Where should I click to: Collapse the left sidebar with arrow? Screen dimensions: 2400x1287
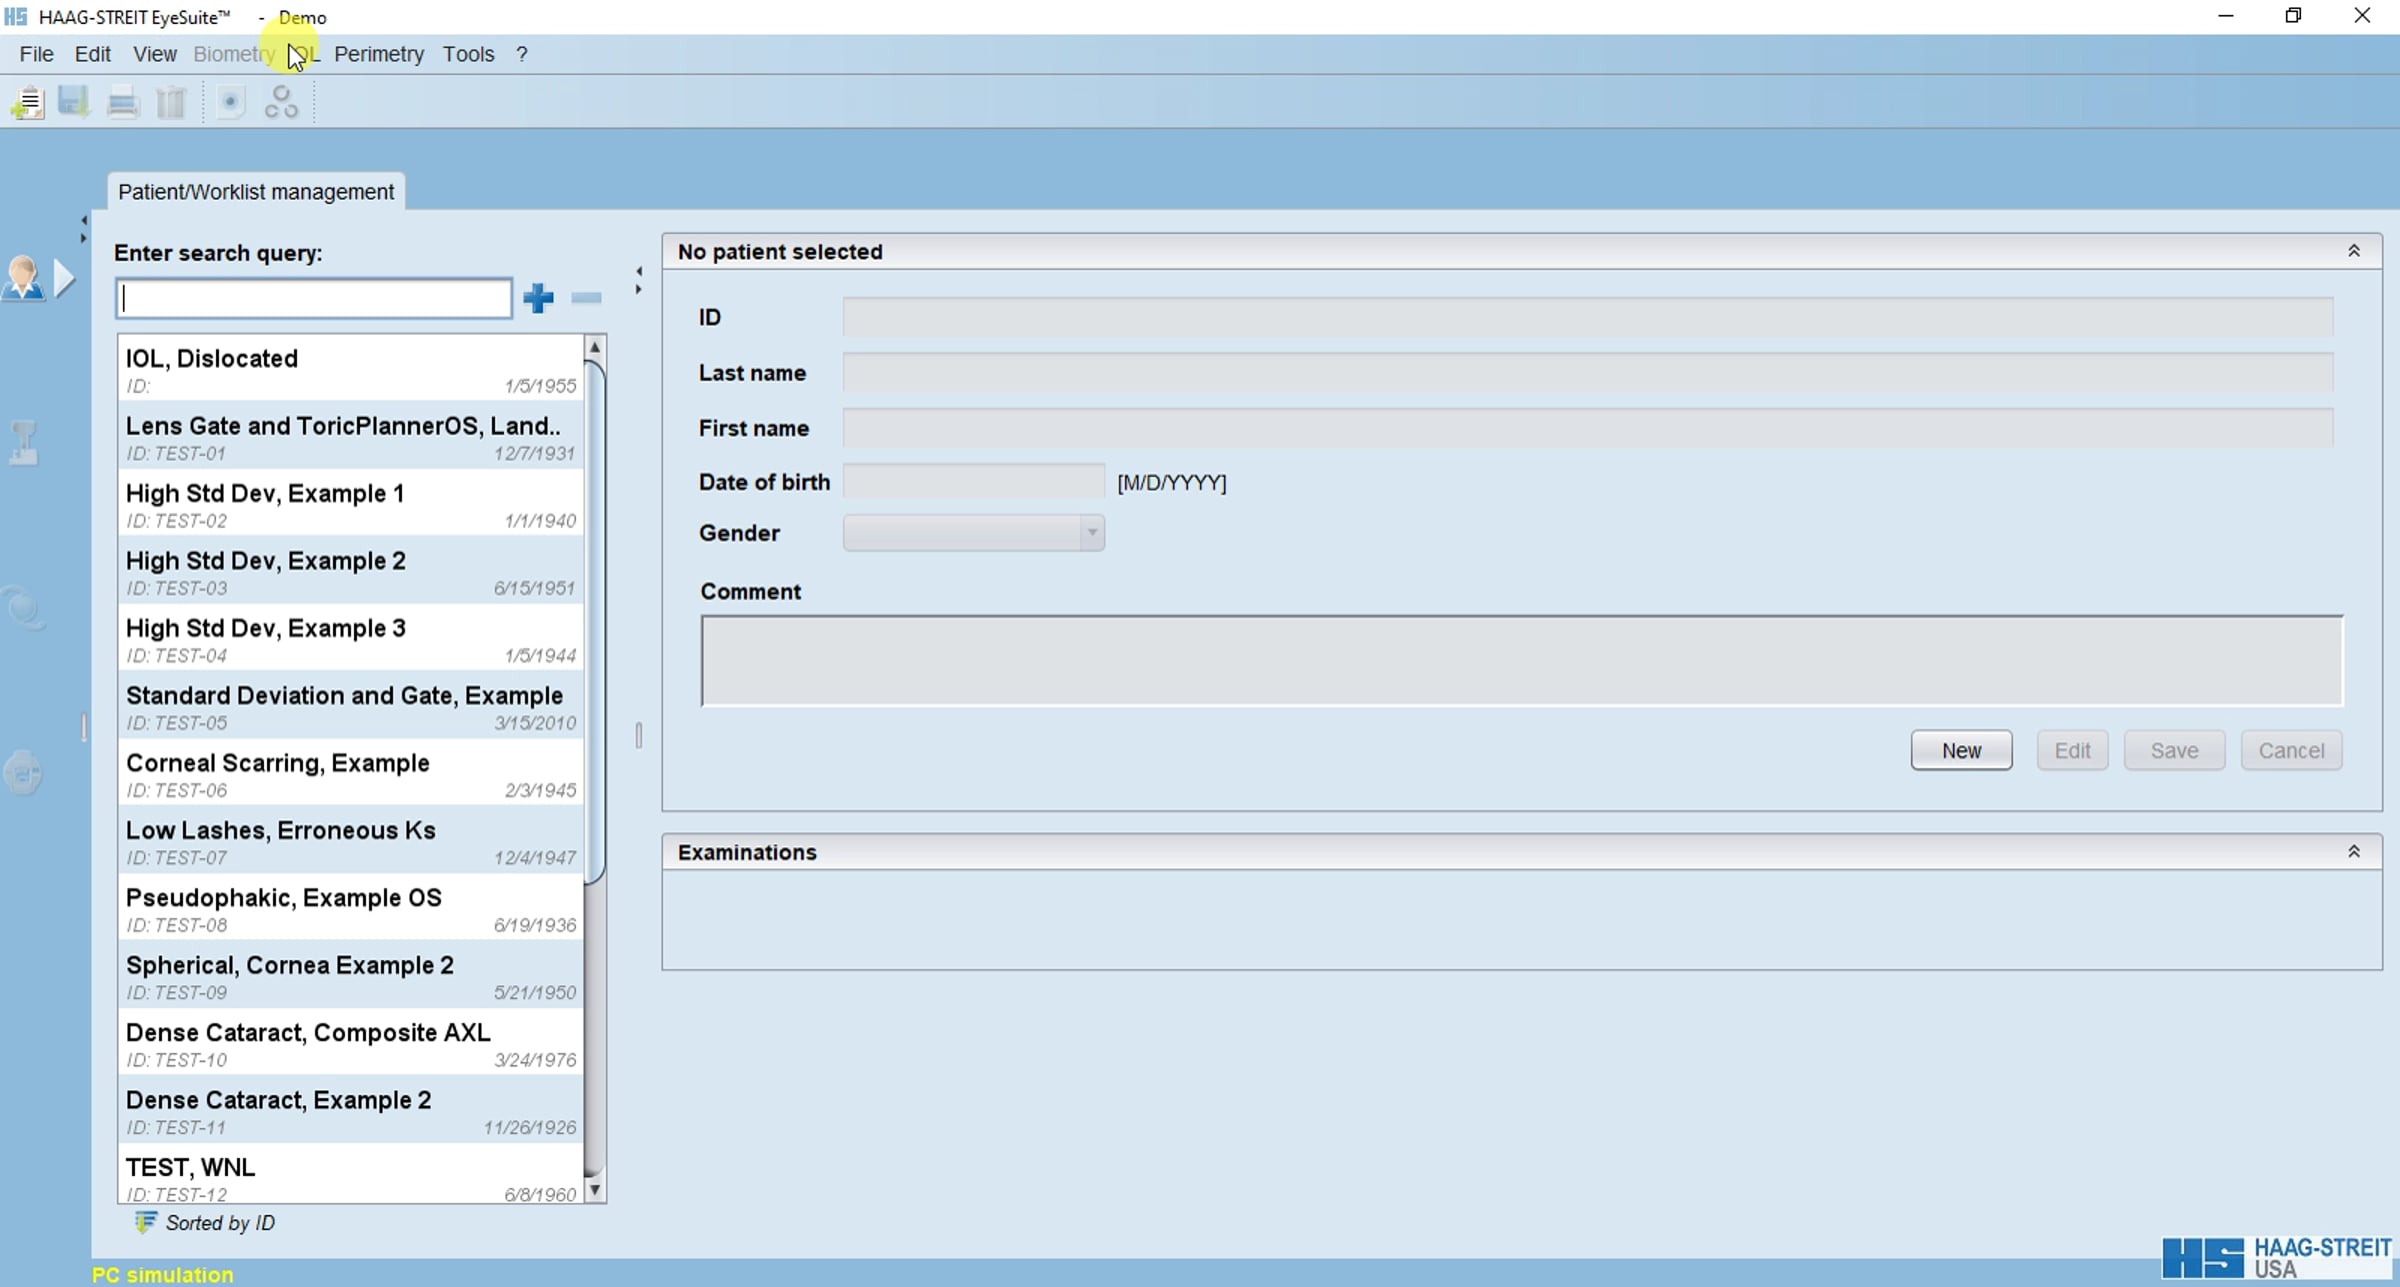coord(83,220)
